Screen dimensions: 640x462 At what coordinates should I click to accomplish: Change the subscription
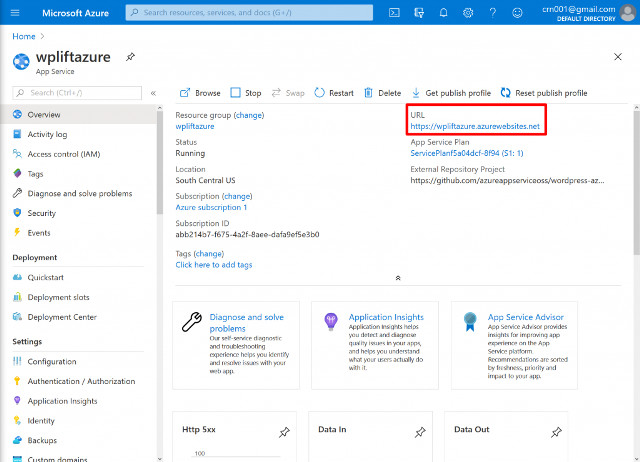[237, 196]
